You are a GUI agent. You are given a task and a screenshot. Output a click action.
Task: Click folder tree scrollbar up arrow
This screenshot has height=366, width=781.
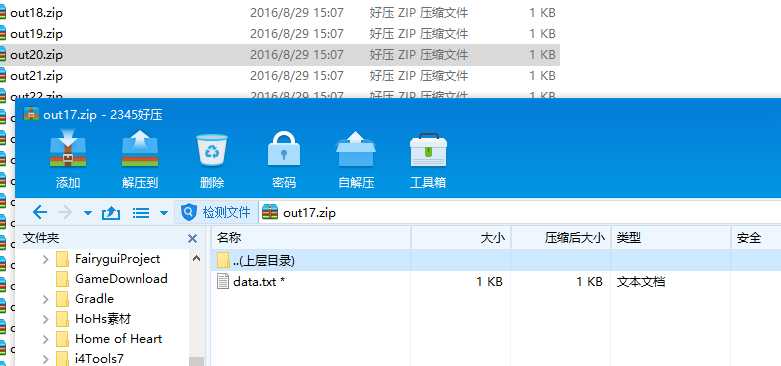tap(196, 258)
